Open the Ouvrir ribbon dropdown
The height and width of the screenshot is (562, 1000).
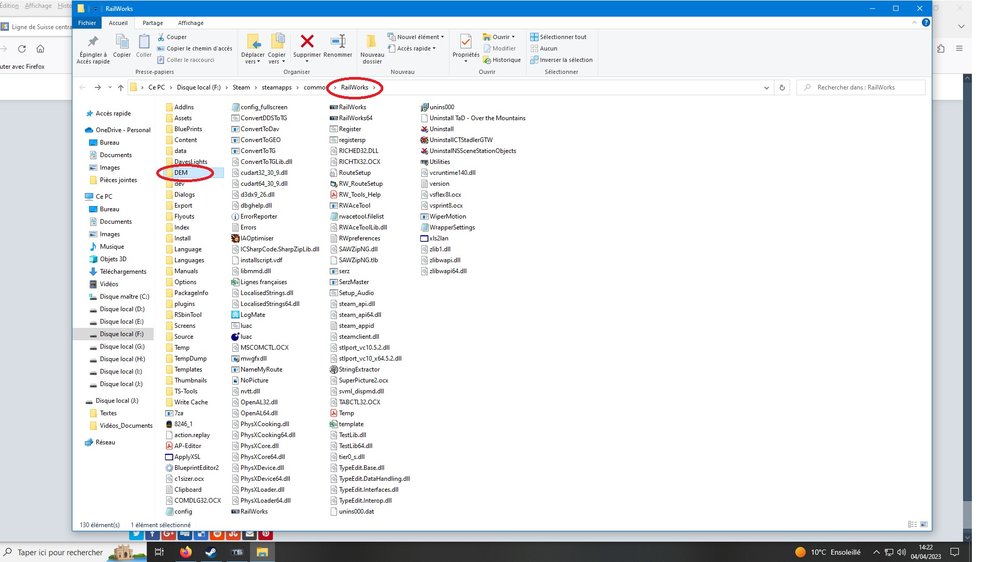[x=499, y=37]
